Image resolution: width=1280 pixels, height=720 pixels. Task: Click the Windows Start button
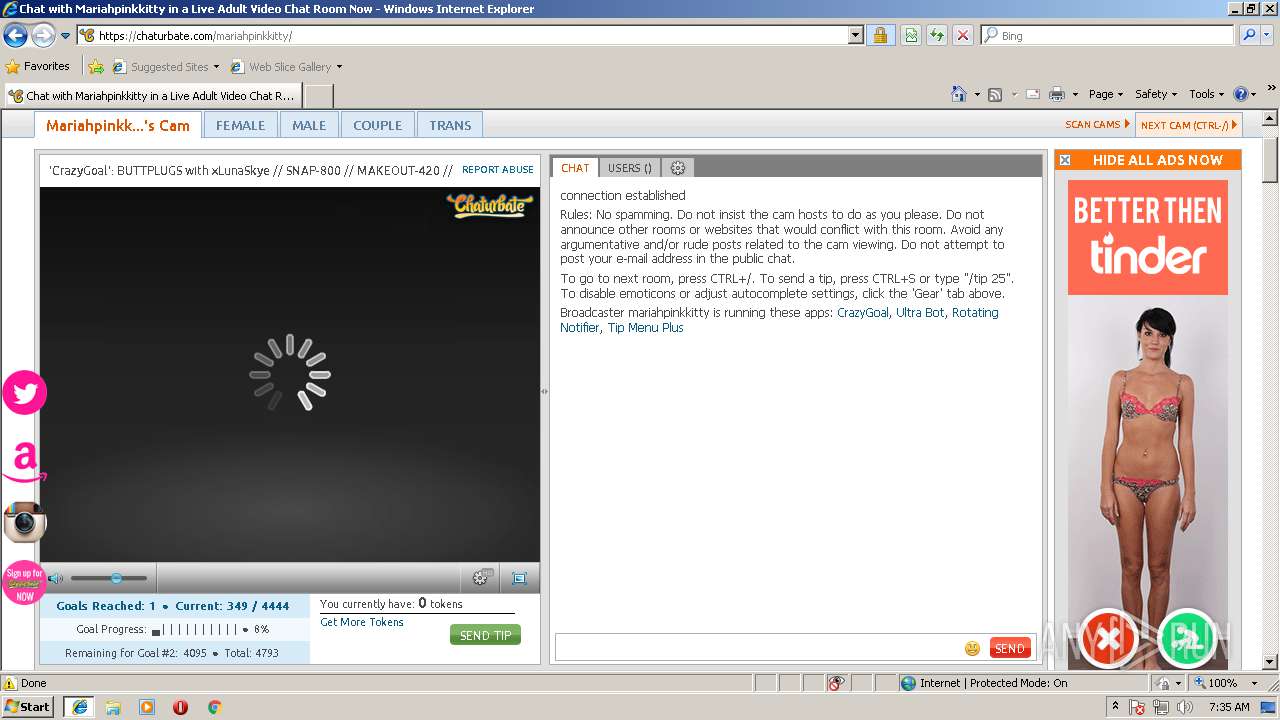click(x=29, y=707)
